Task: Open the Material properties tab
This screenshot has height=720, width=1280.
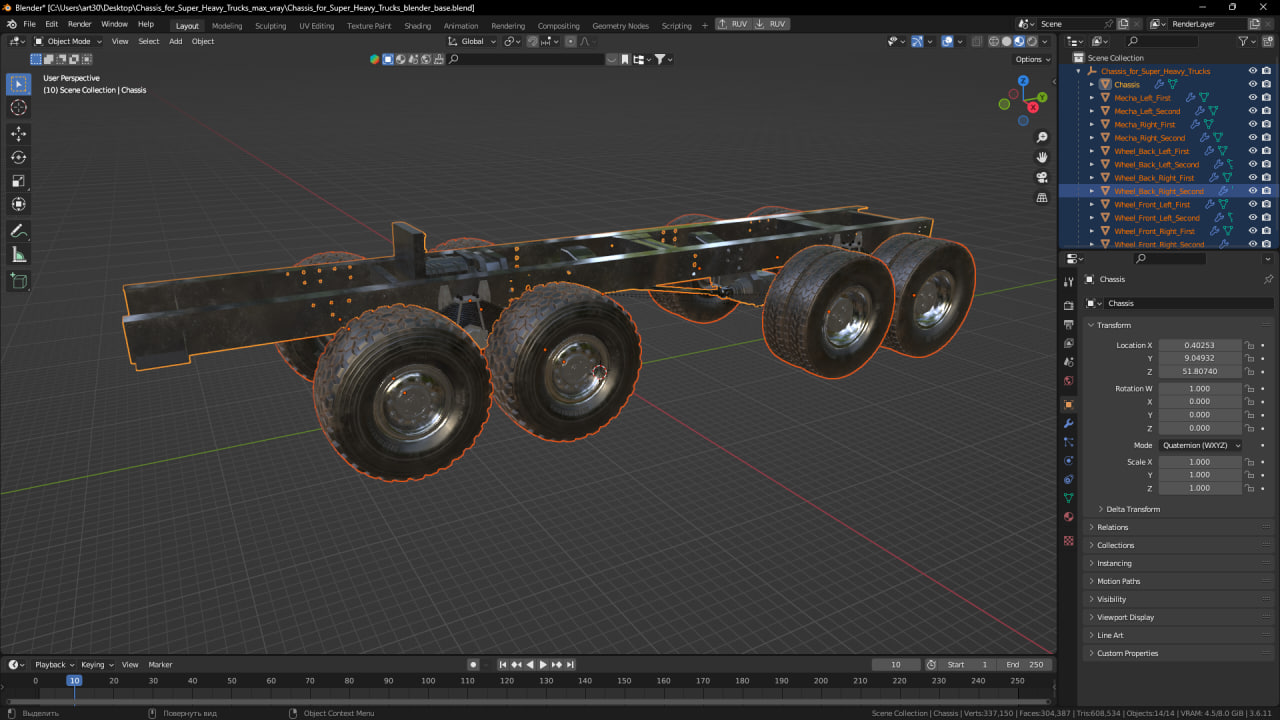Action: (x=1068, y=517)
